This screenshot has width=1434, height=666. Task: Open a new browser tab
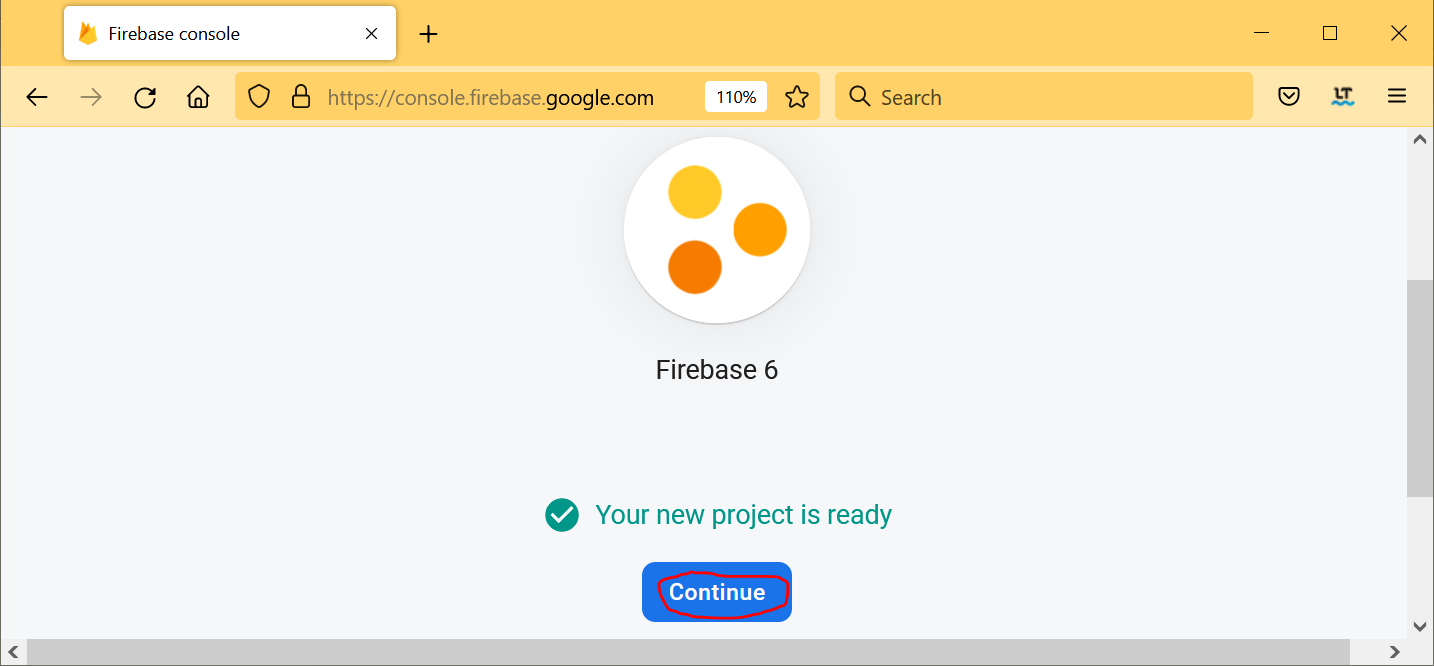tap(428, 34)
